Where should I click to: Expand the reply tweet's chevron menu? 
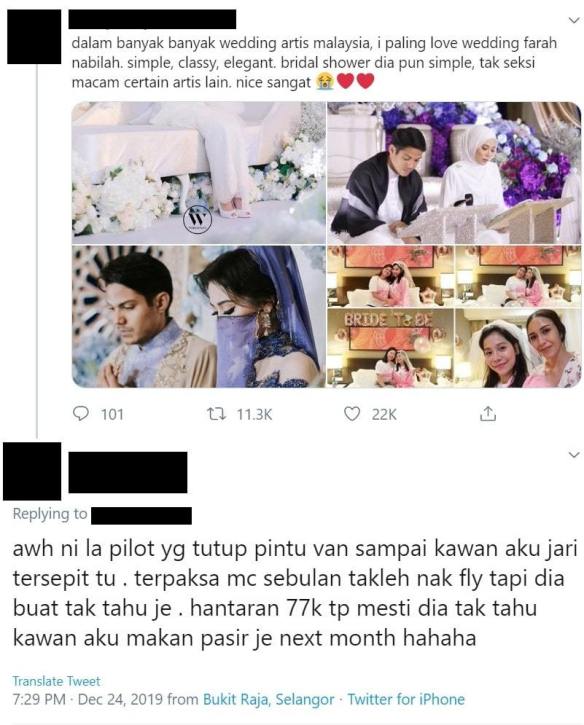574,455
